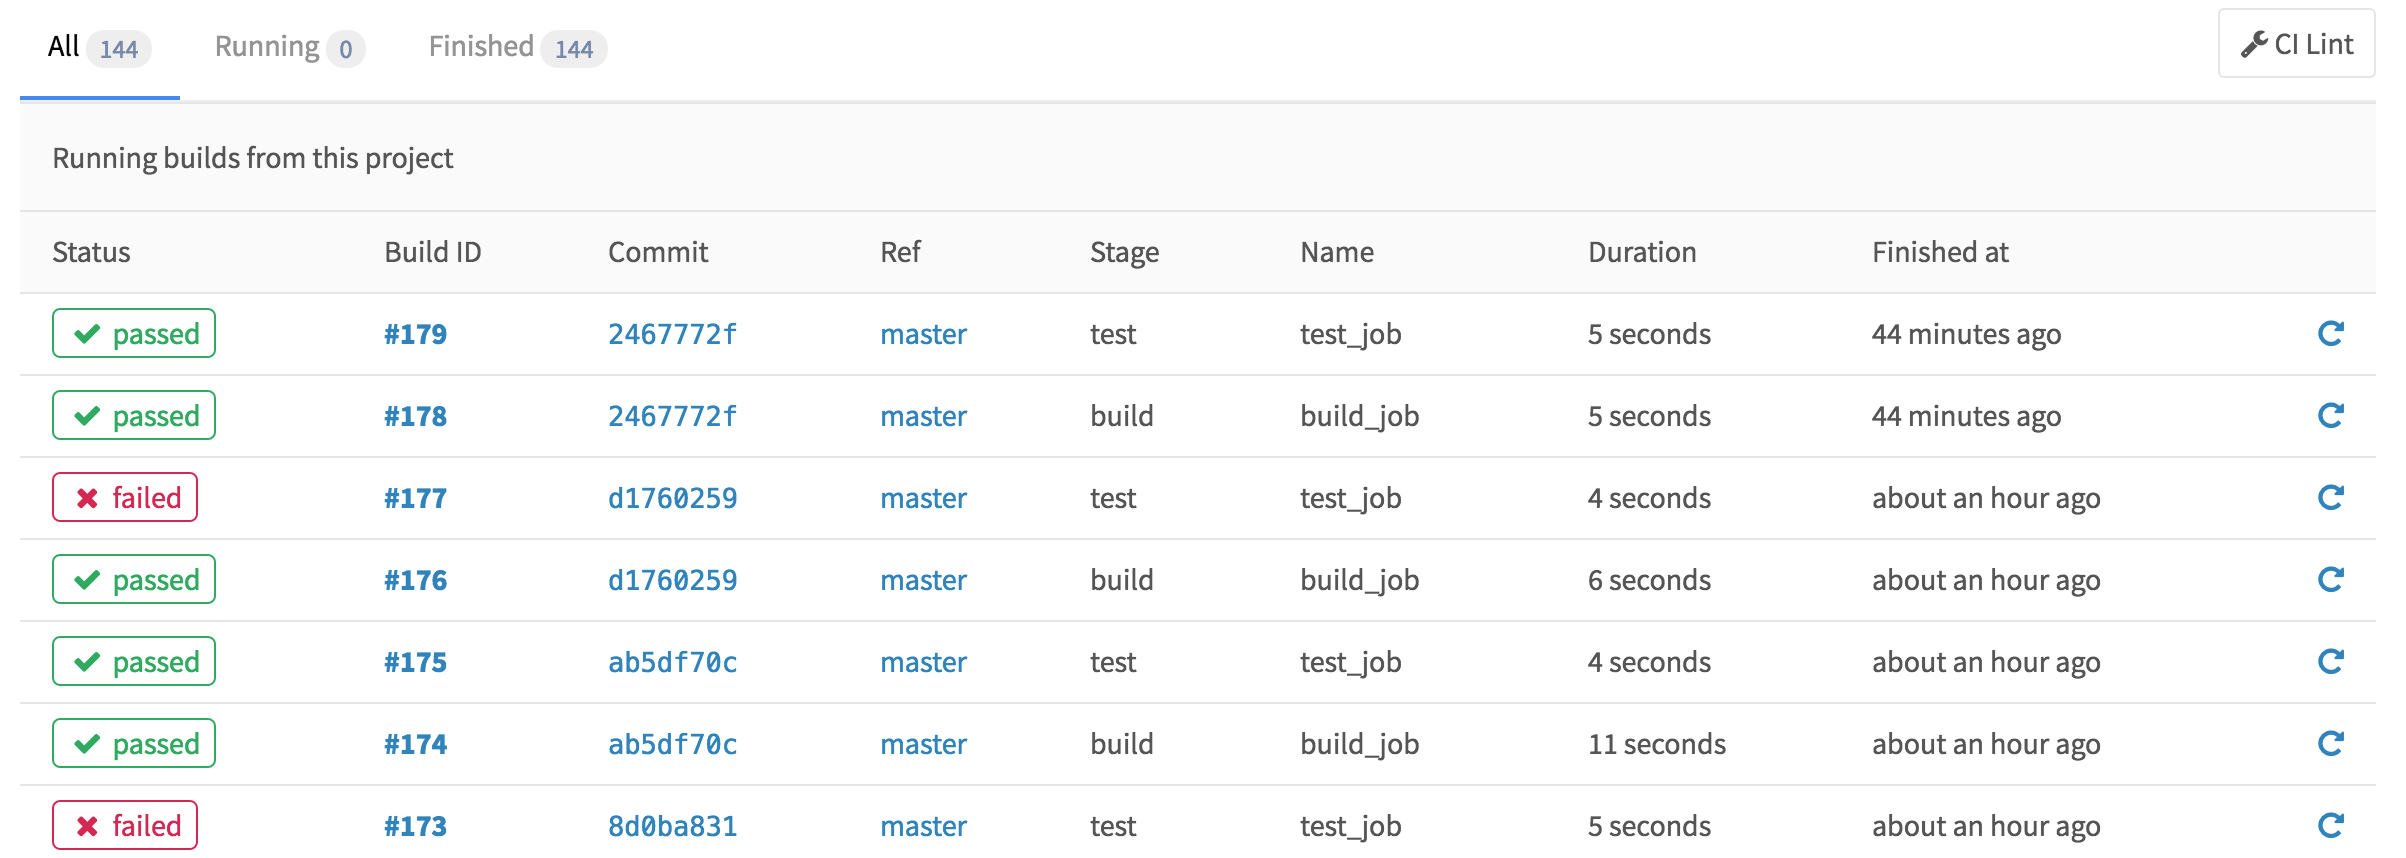Open the CI Lint tool
This screenshot has width=2406, height=858.
pos(2296,44)
